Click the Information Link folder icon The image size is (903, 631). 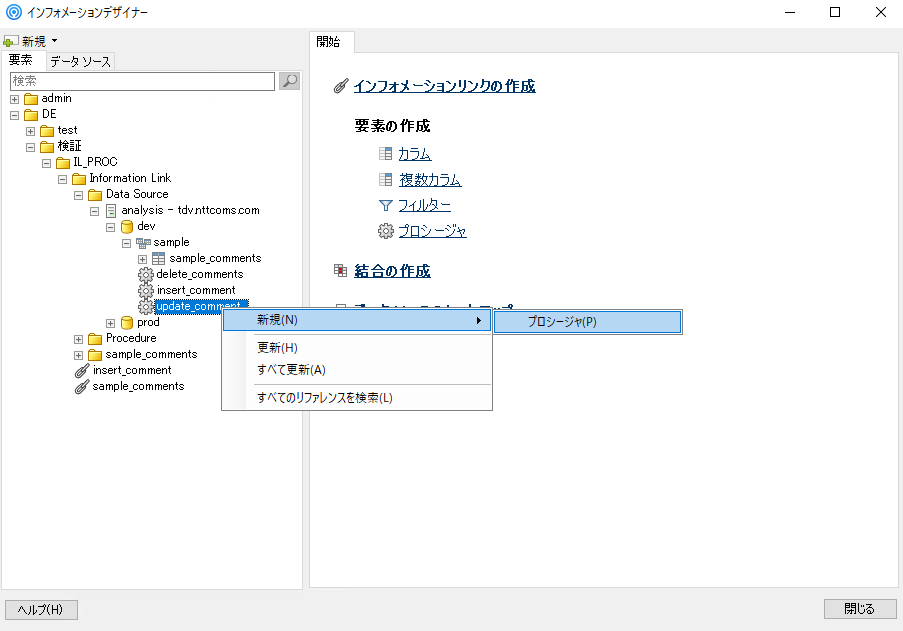[79, 179]
